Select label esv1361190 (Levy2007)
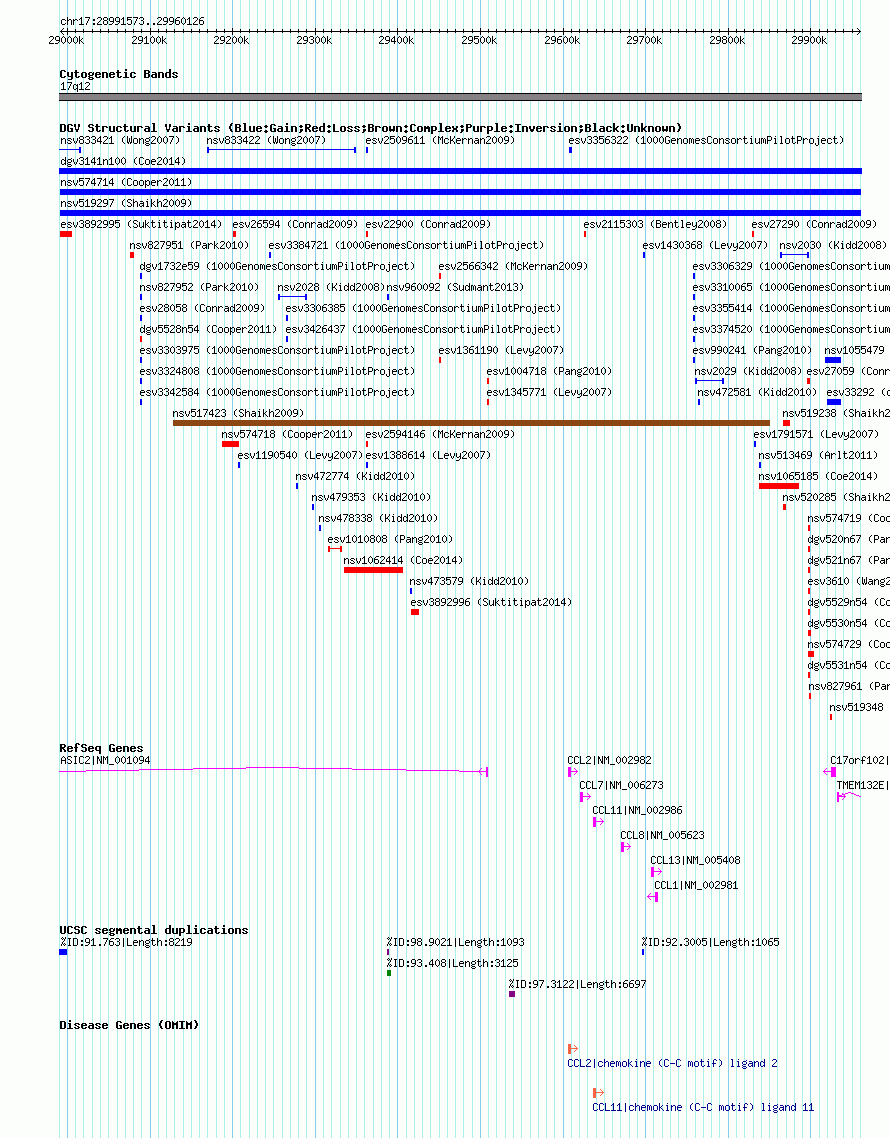The image size is (890, 1138). point(501,351)
